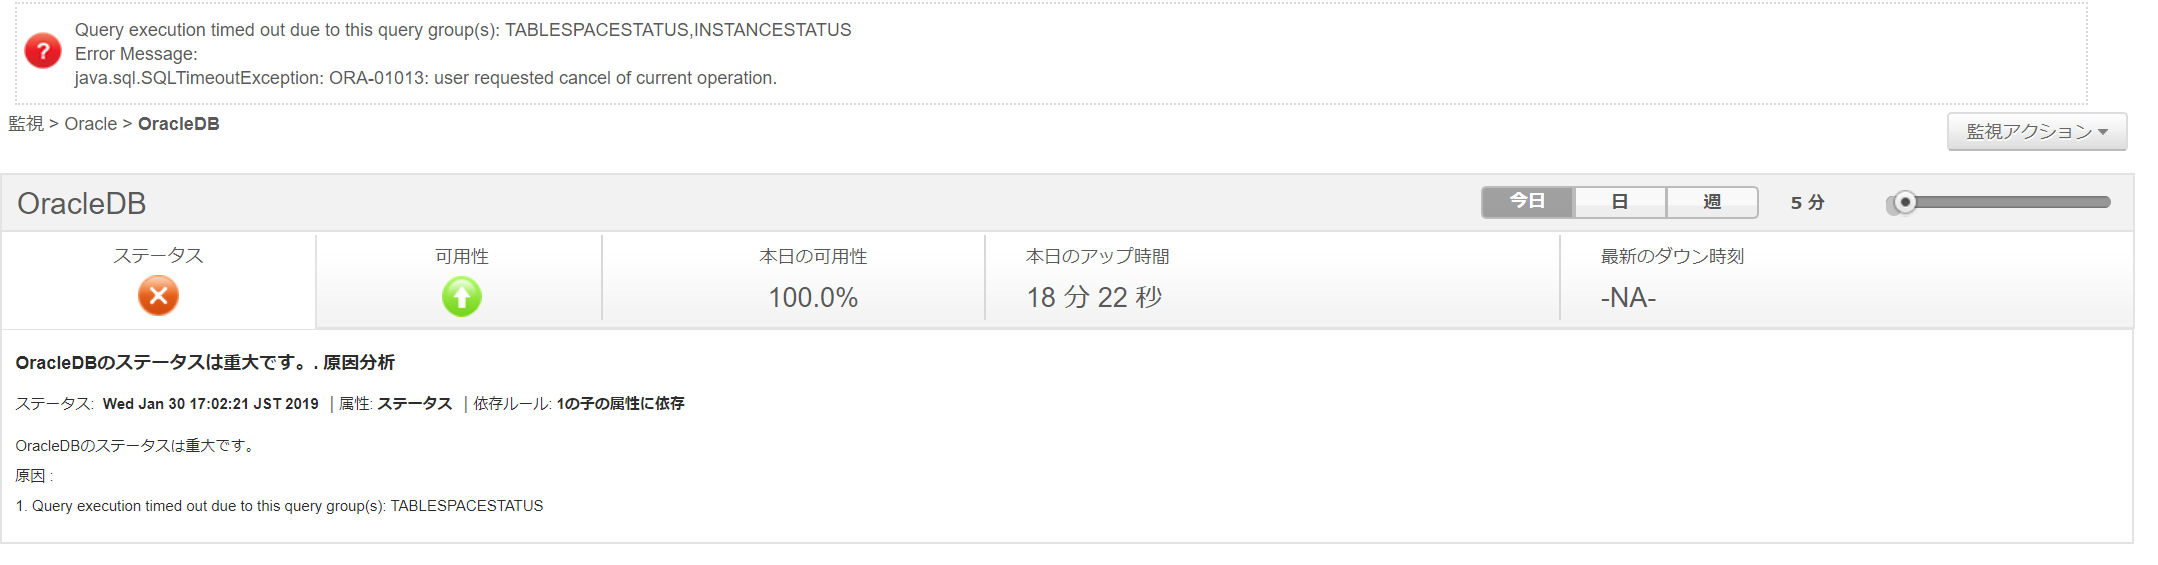Image resolution: width=2158 pixels, height=565 pixels.
Task: Switch to the 今日 time range tab
Action: [x=1527, y=202]
